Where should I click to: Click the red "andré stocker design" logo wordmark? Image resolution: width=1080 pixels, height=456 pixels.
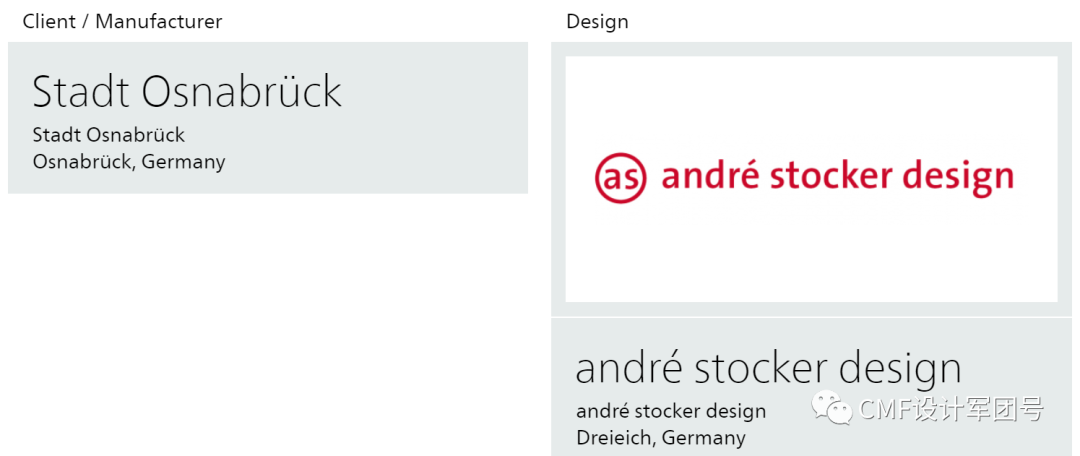point(837,178)
